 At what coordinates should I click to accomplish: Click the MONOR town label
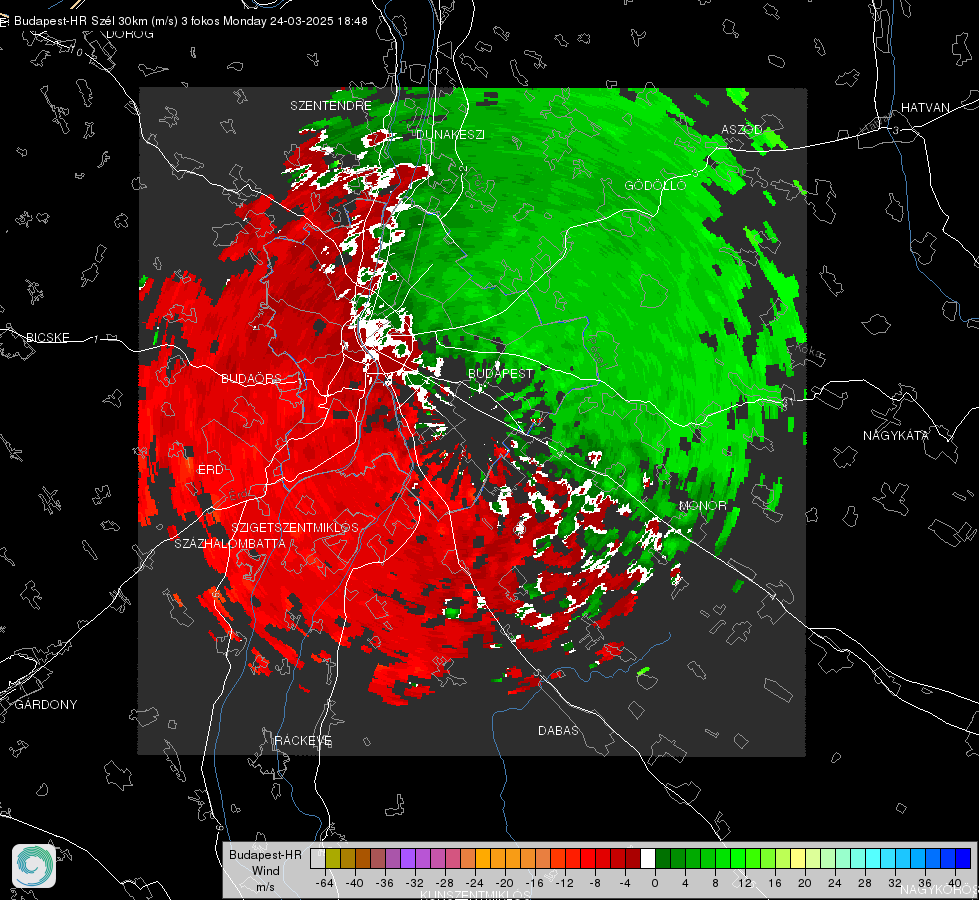[x=702, y=505]
